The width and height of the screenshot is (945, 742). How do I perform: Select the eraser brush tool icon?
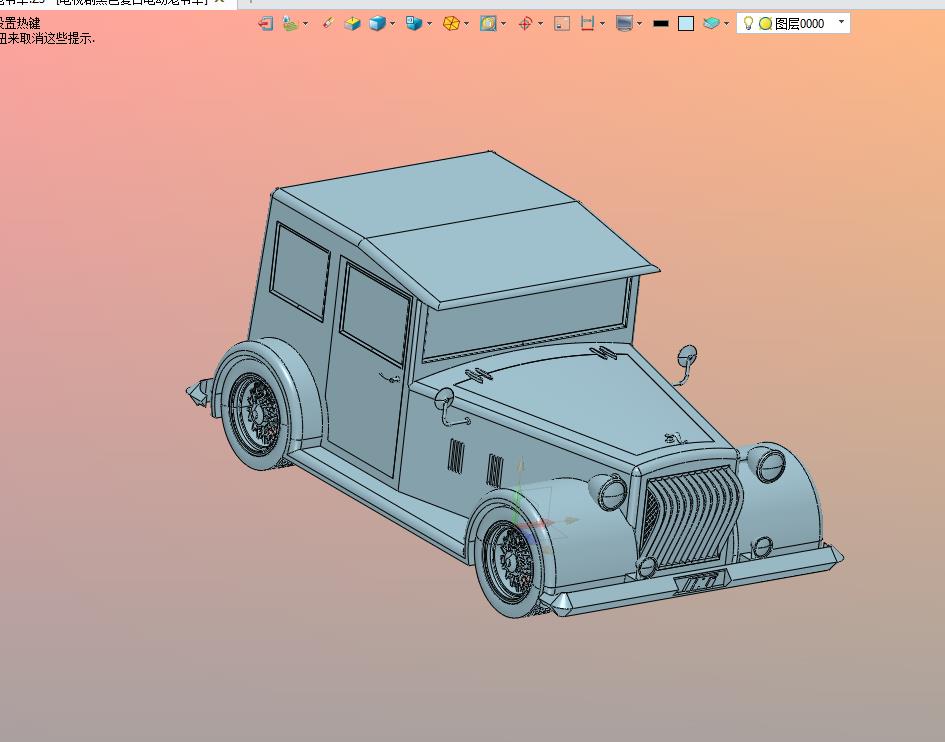point(327,23)
